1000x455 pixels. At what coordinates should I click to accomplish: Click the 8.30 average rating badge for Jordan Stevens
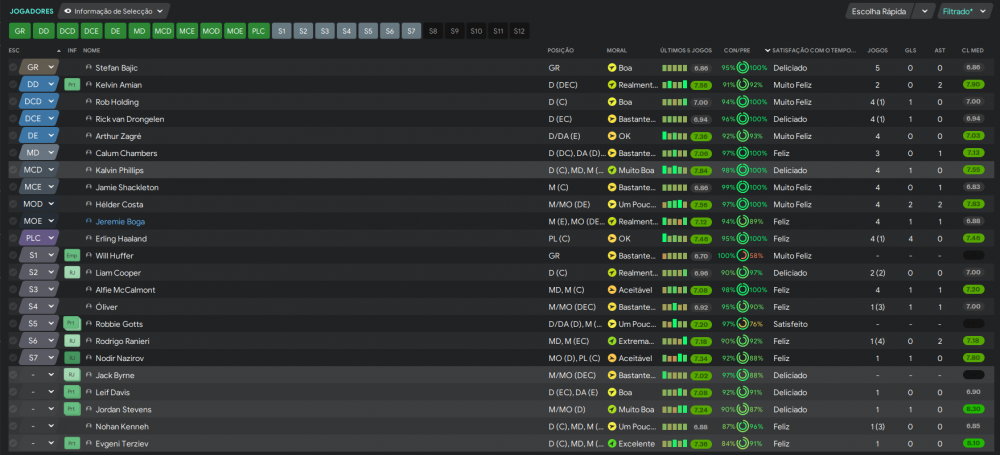973,410
